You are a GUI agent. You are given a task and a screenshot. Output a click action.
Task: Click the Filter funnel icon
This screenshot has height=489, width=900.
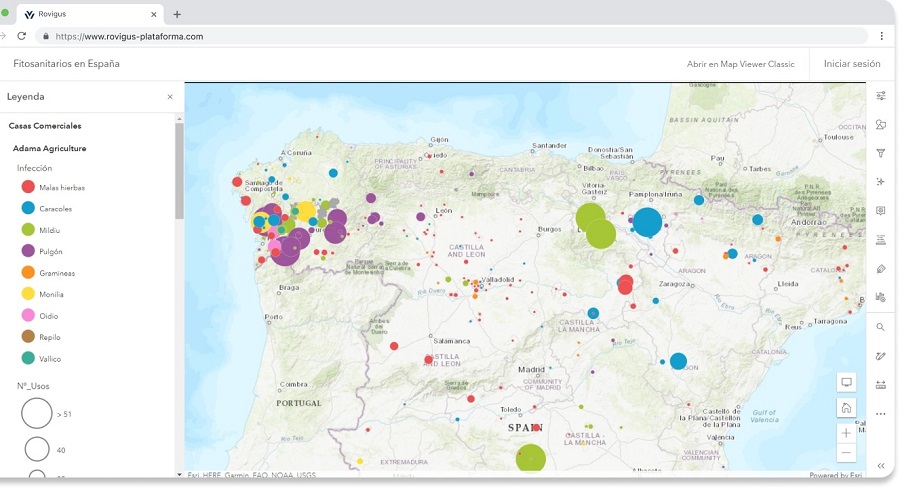tap(881, 153)
